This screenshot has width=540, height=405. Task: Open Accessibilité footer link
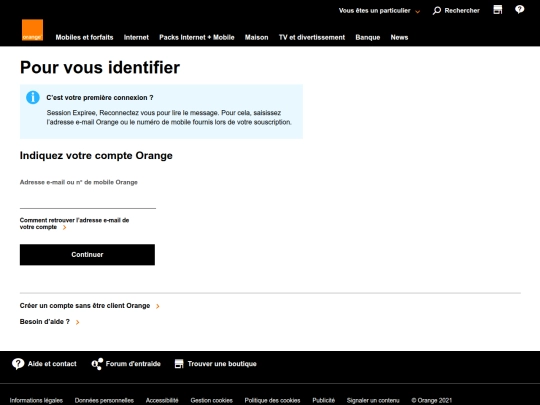[162, 401]
